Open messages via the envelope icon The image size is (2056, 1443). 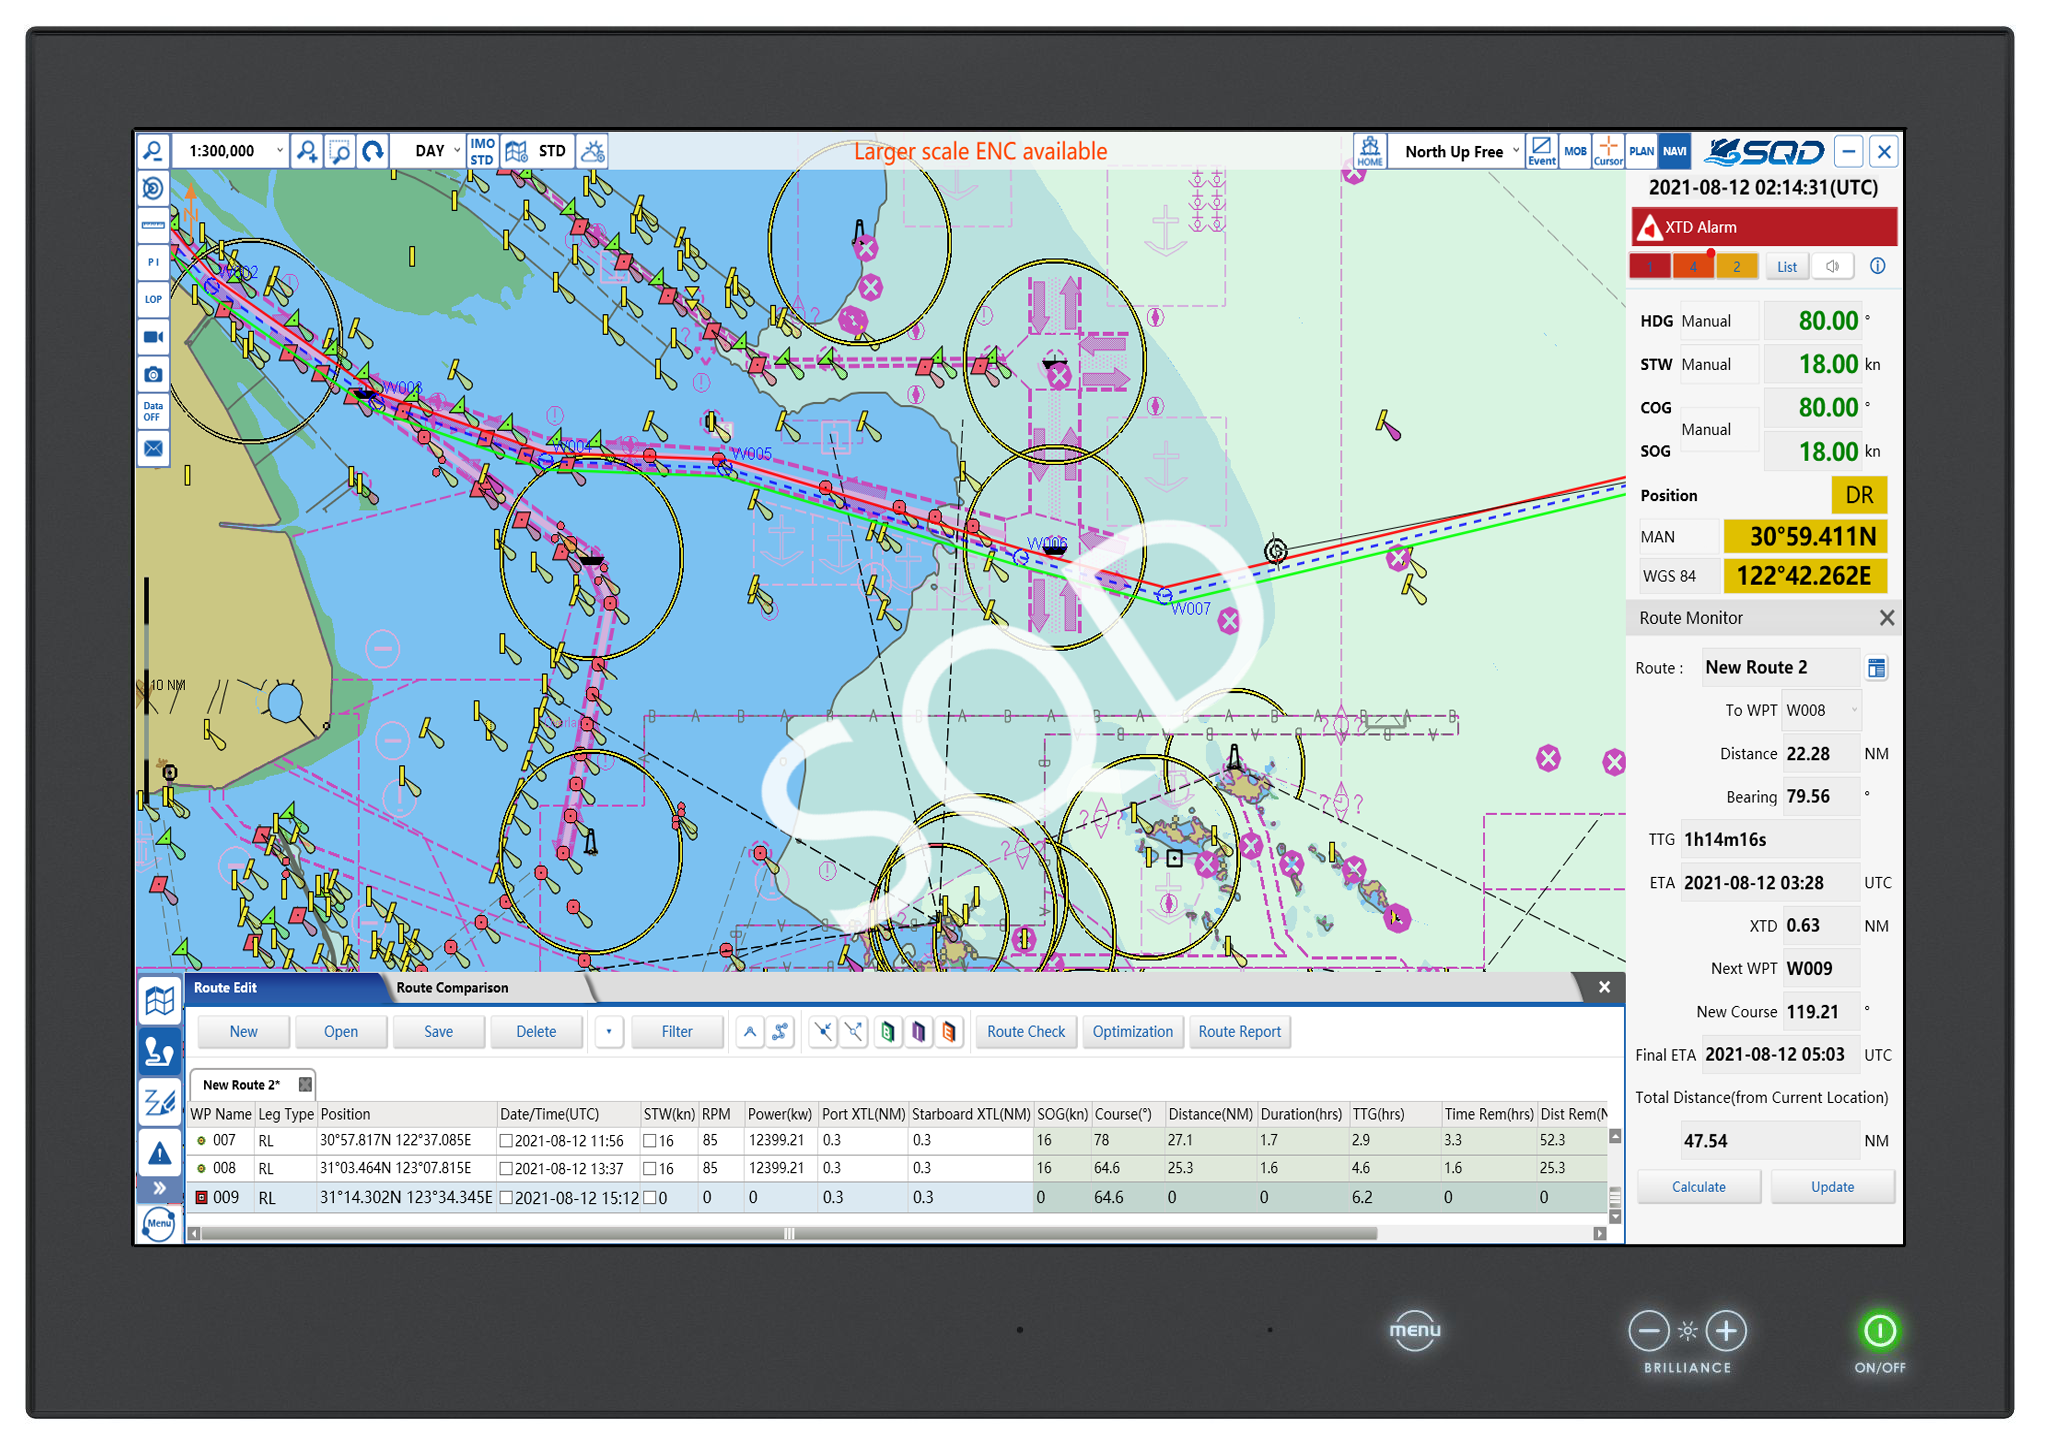click(x=153, y=448)
